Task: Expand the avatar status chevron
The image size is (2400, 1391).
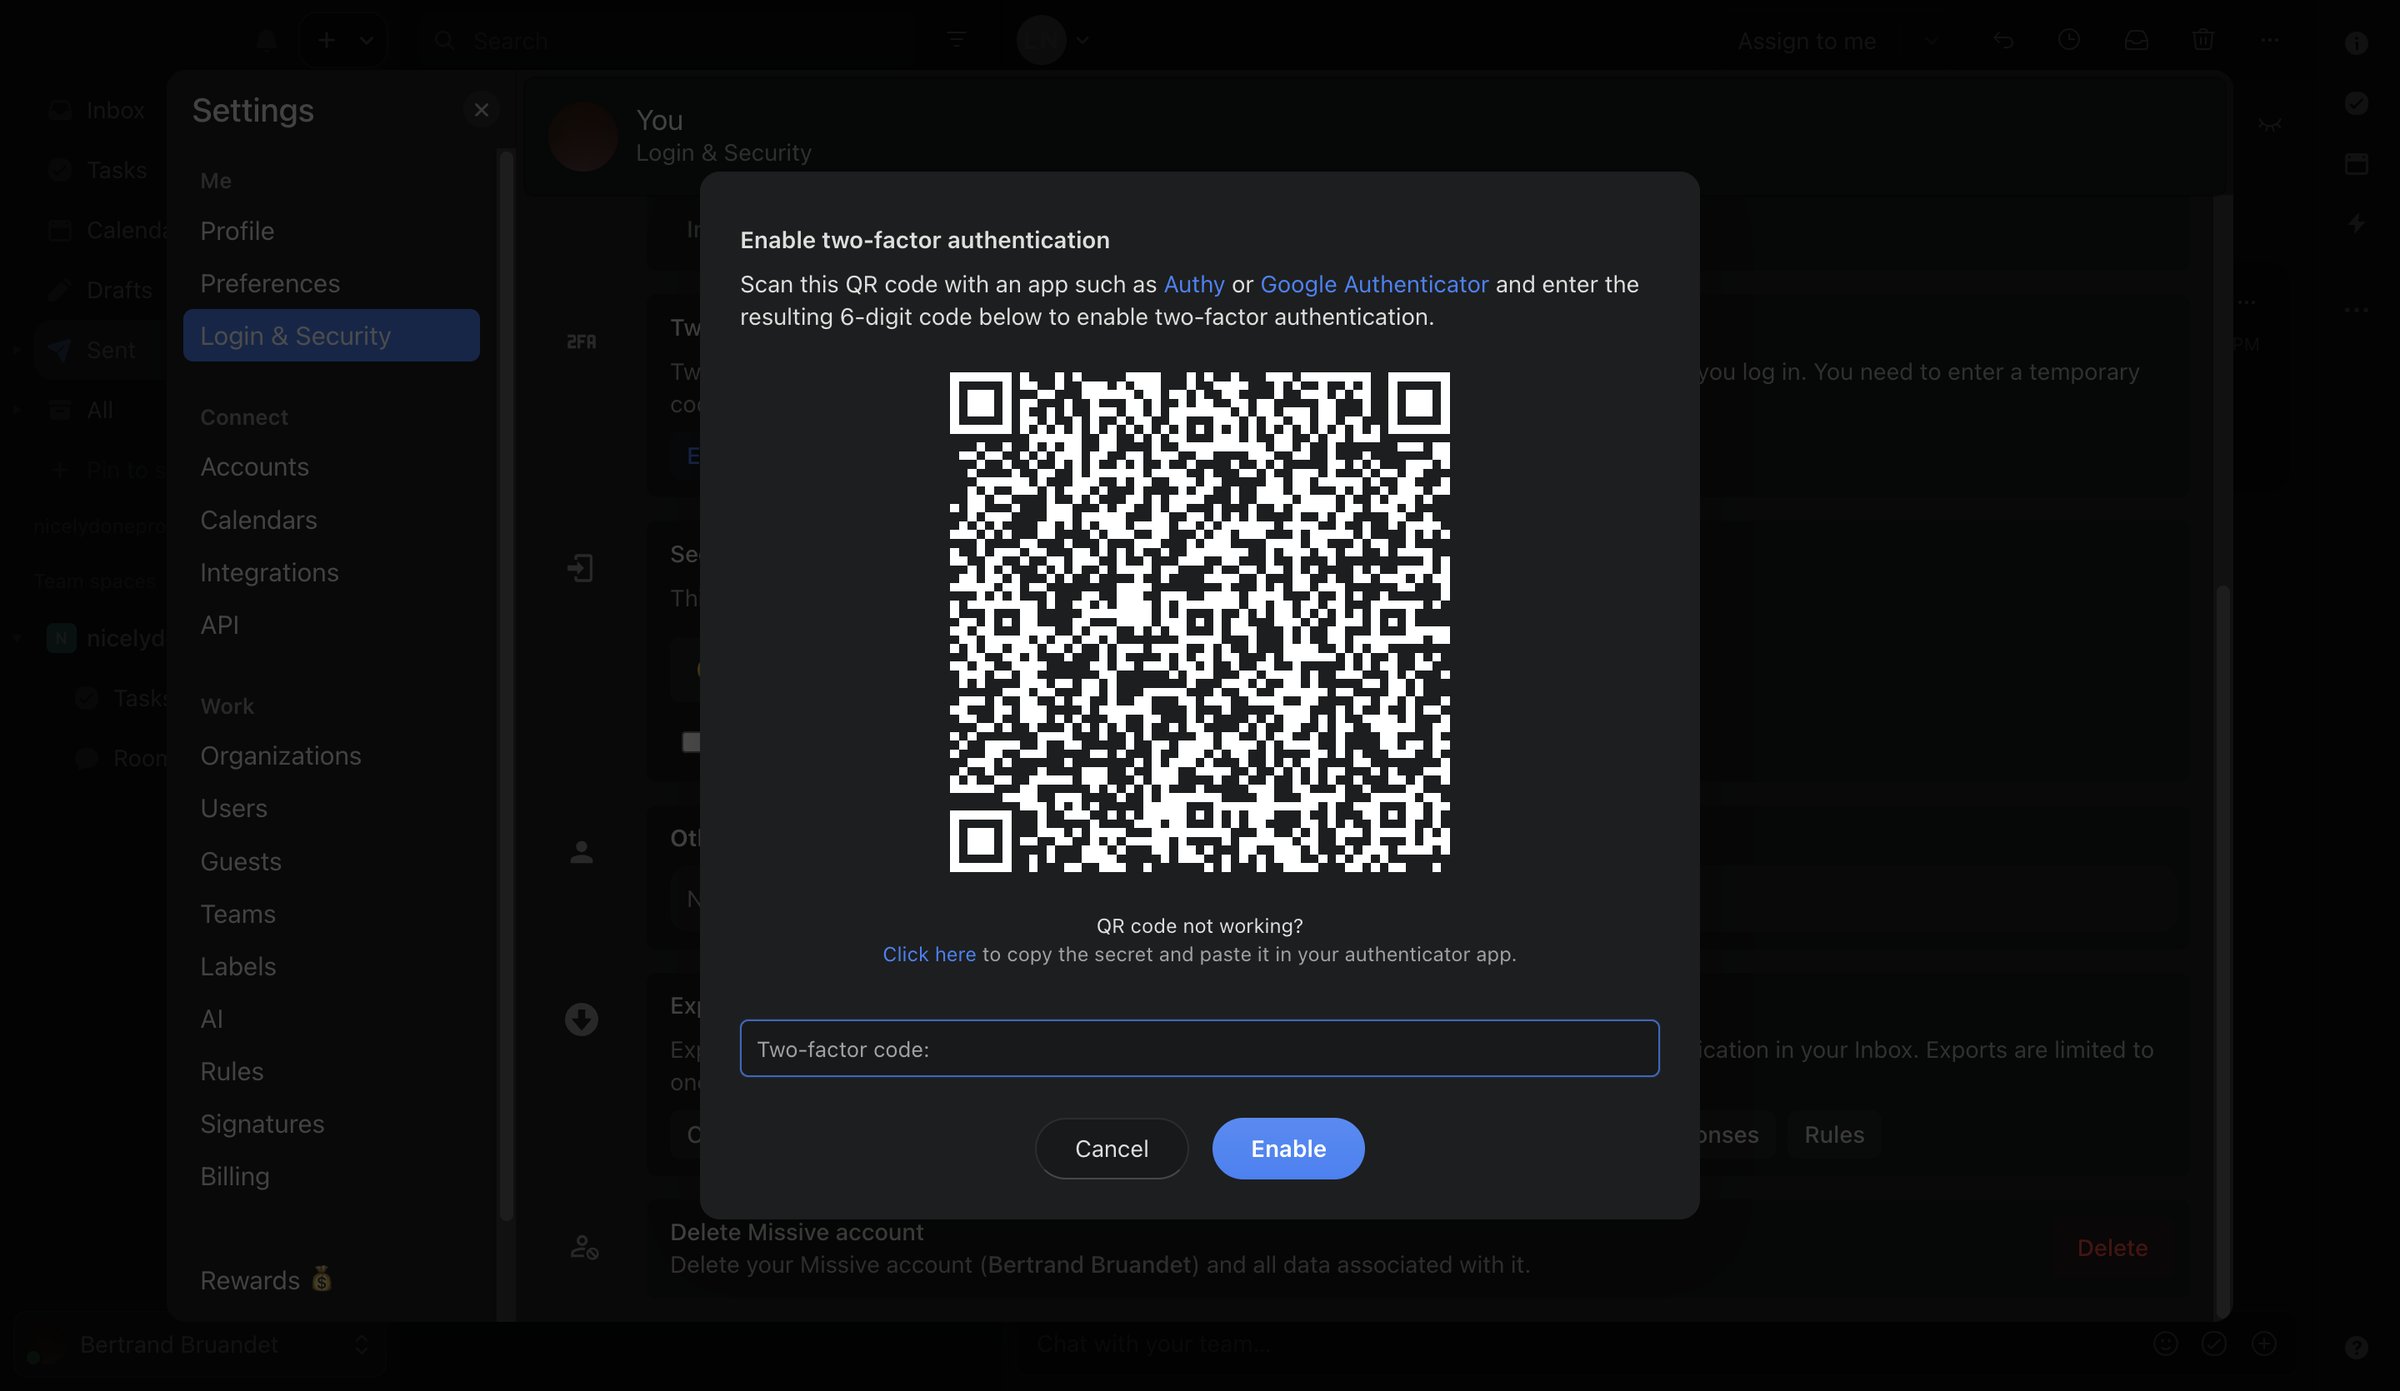Action: coord(1082,40)
